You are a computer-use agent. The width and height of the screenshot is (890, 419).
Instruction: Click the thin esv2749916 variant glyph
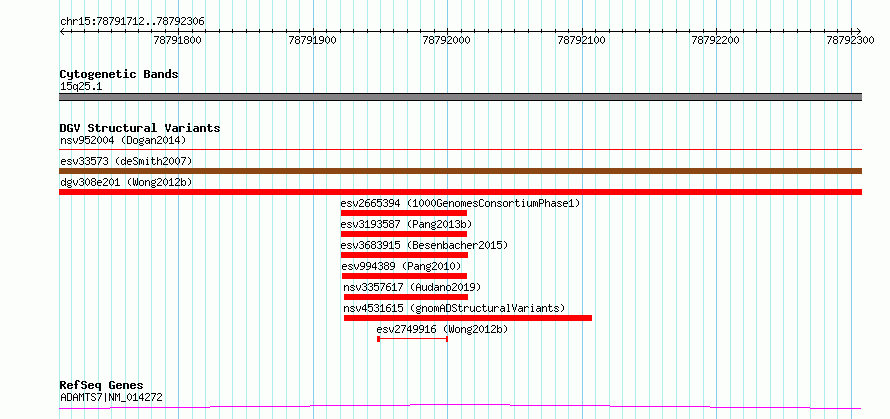coord(413,339)
